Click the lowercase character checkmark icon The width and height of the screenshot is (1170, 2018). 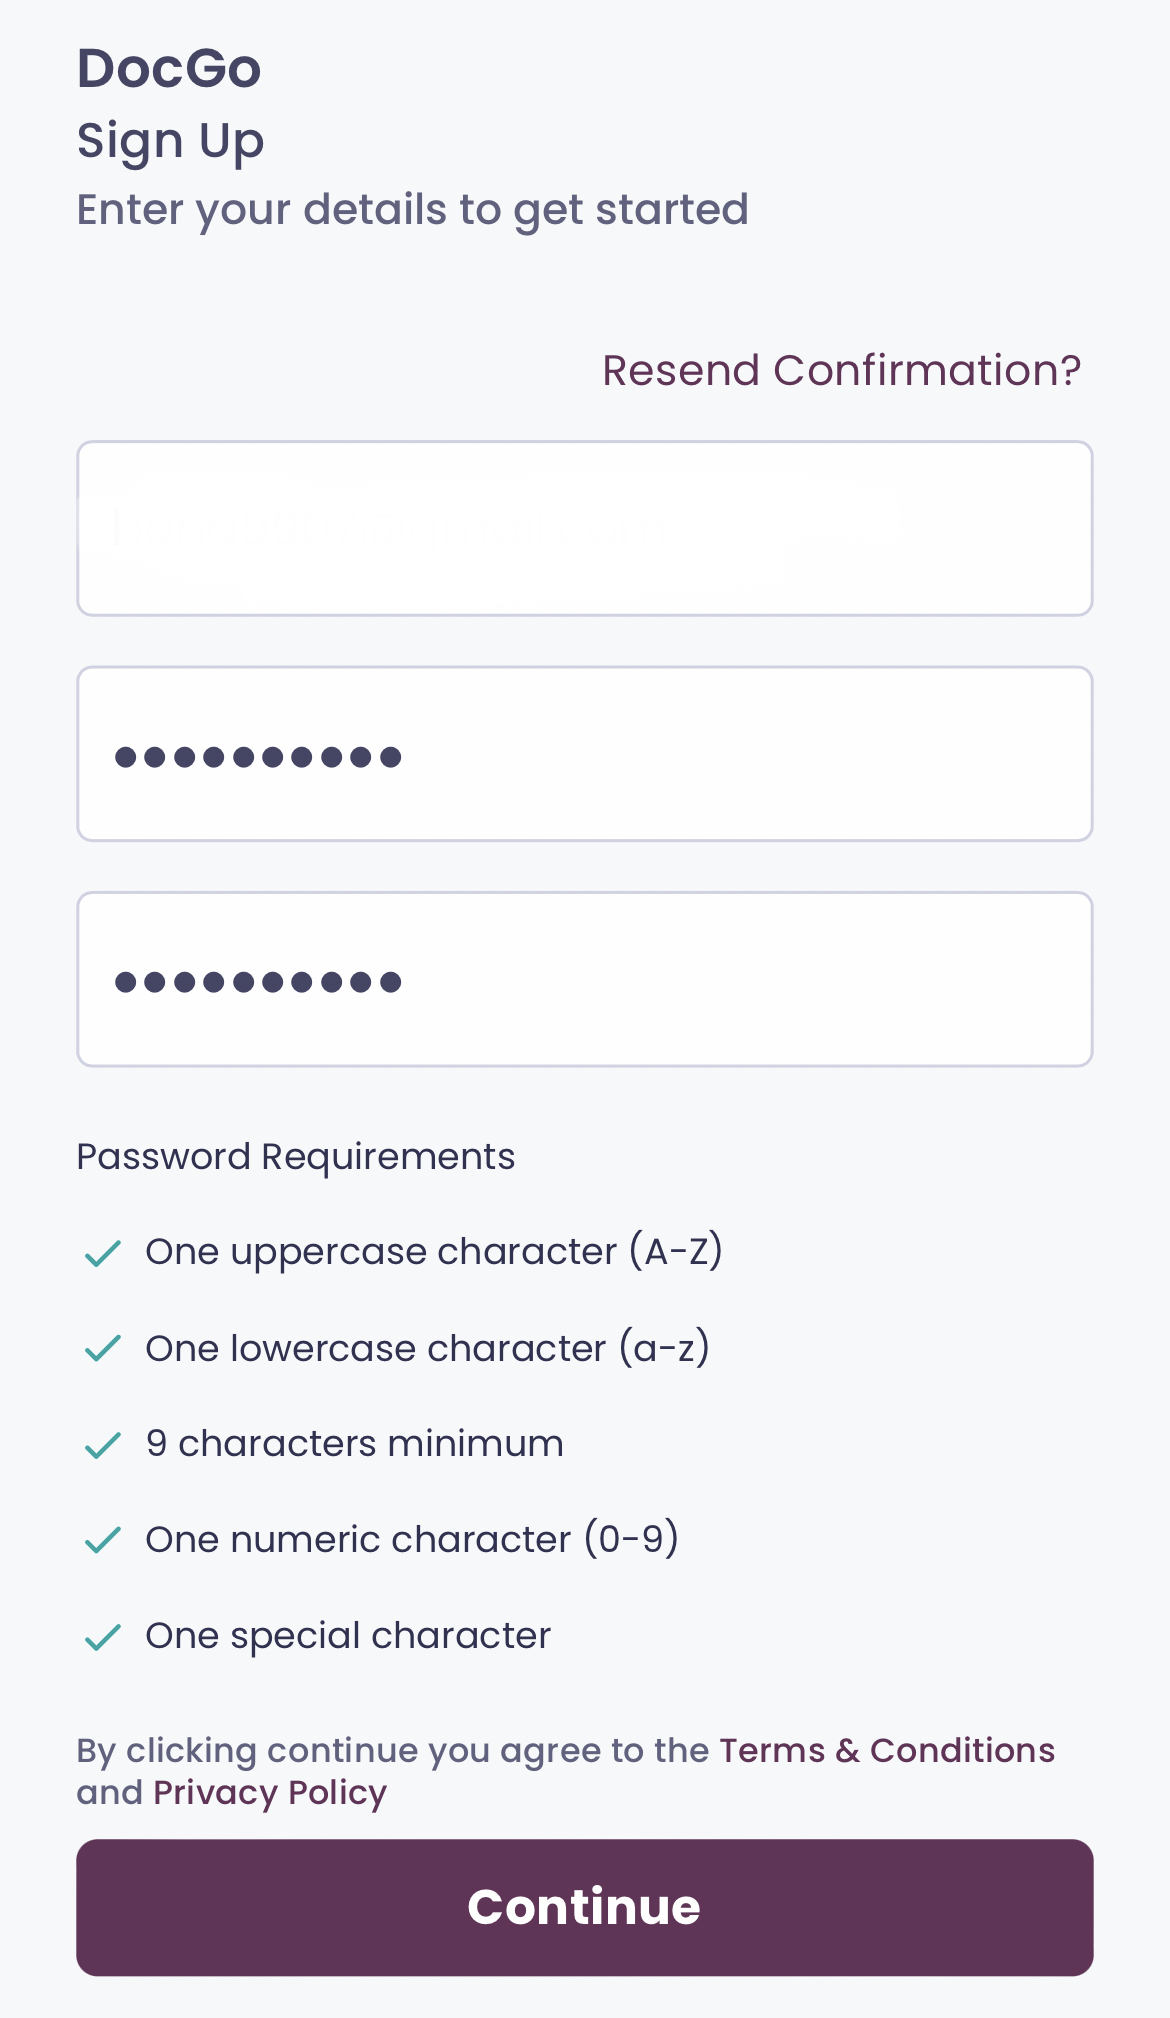click(x=102, y=1349)
